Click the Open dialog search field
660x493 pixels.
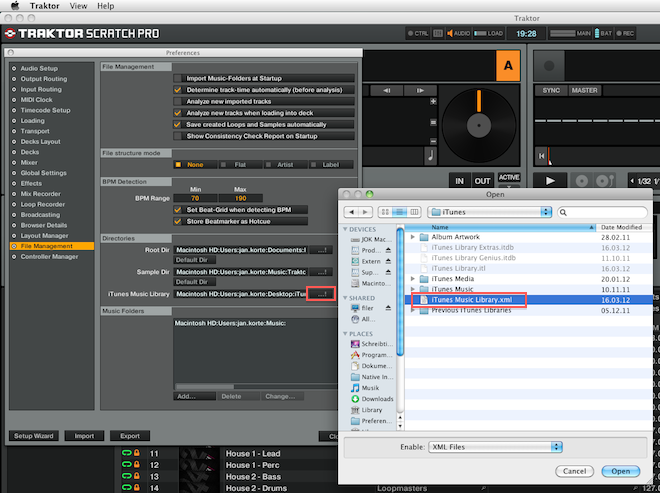click(x=602, y=212)
